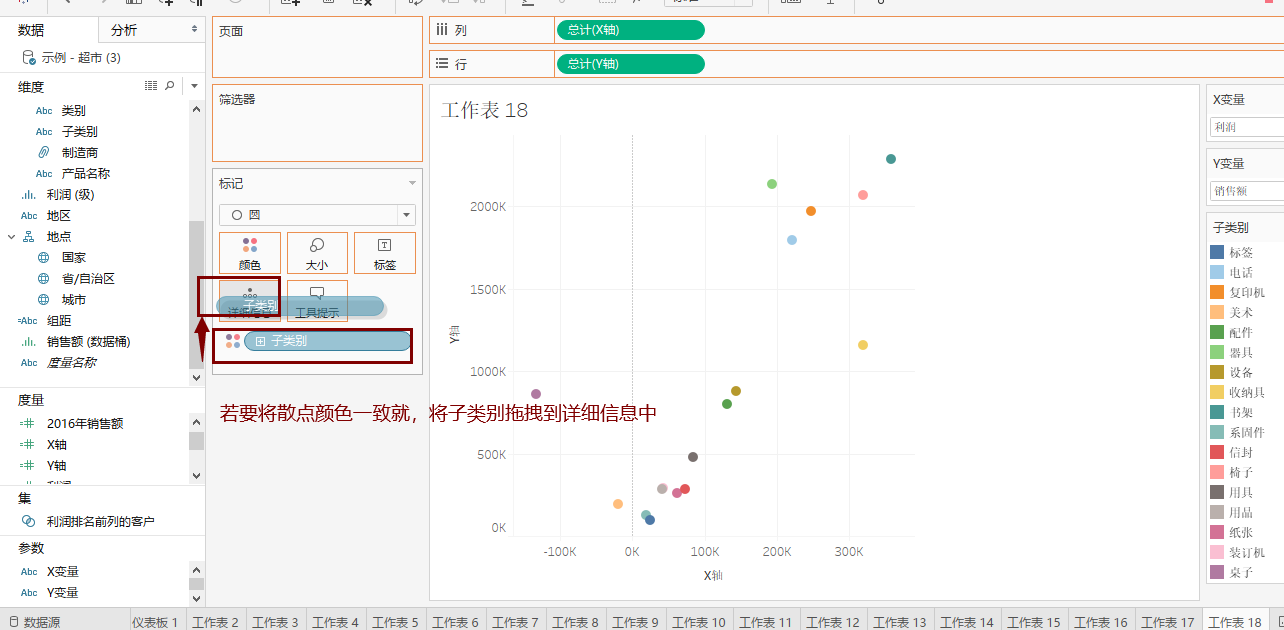The image size is (1284, 630).
Task: Open the 大小 size mark card
Action: (x=317, y=253)
